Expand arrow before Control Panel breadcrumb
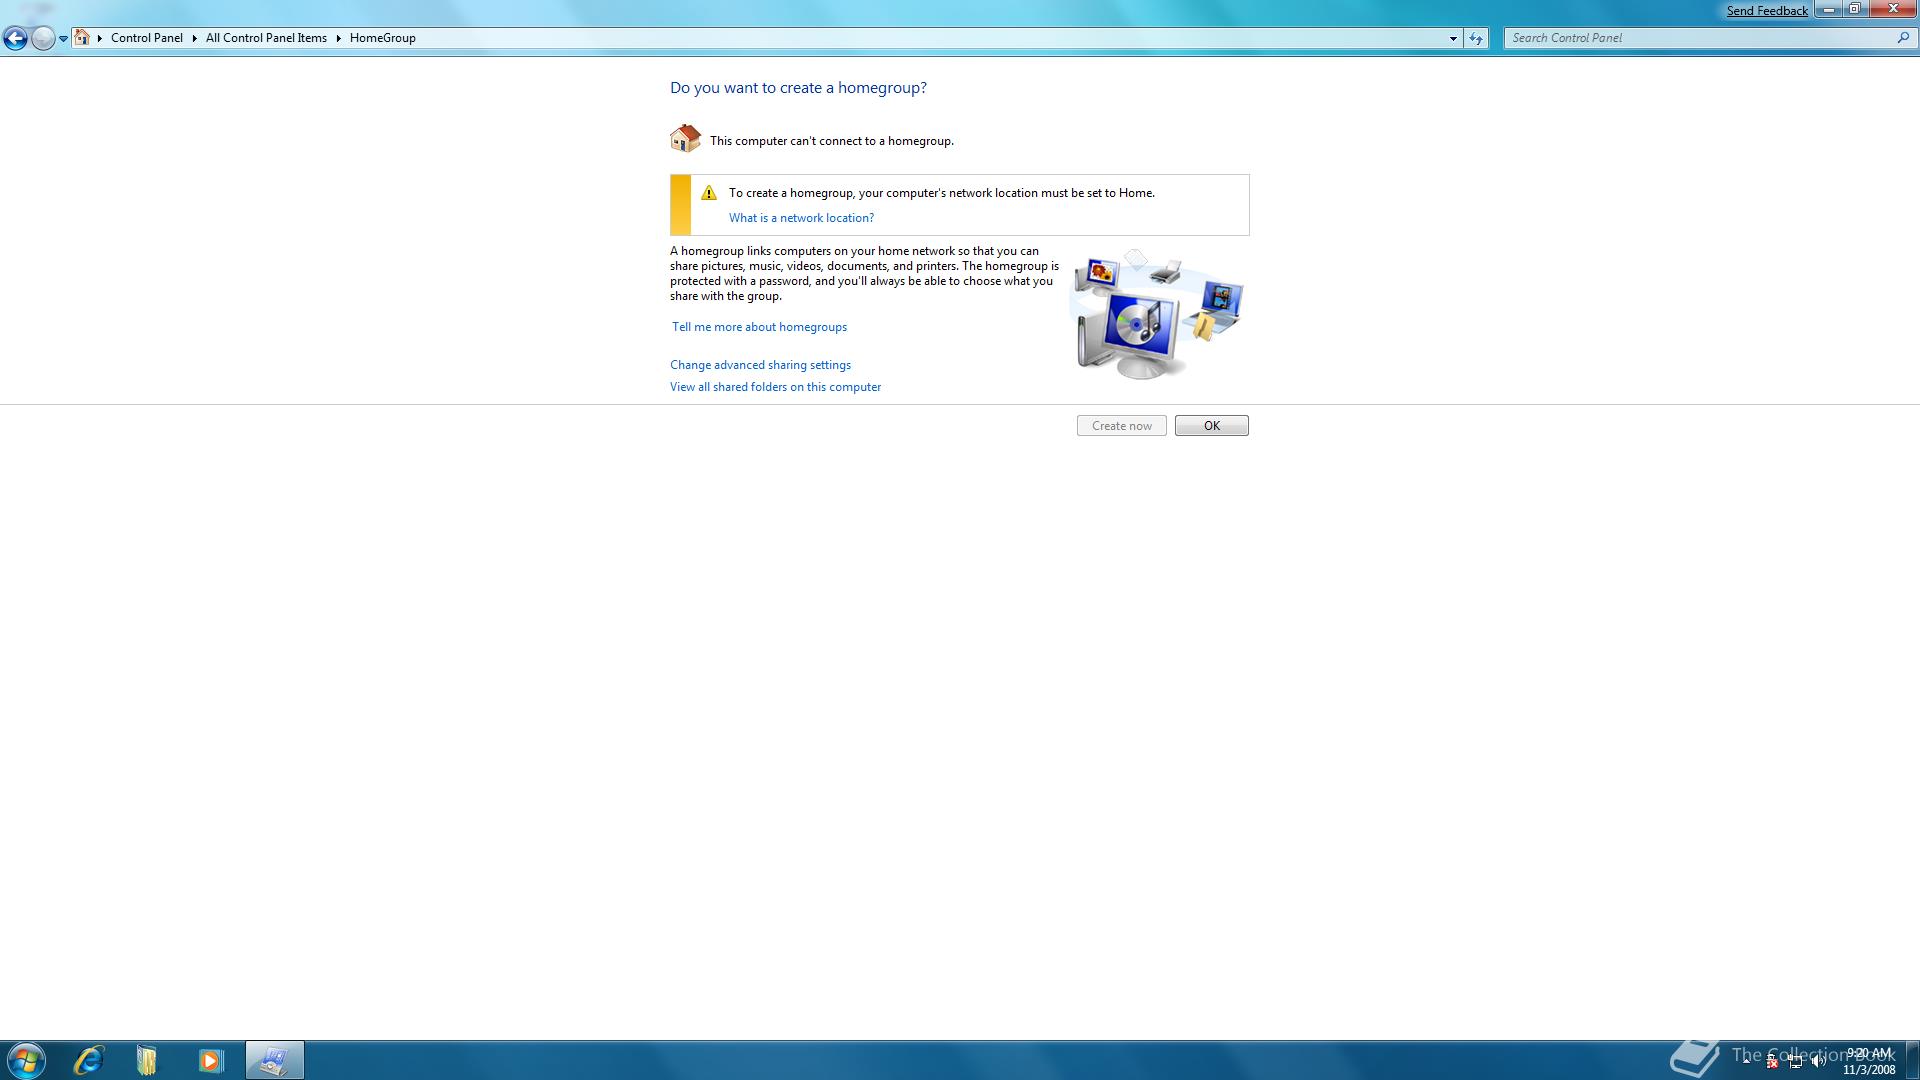 coord(100,38)
